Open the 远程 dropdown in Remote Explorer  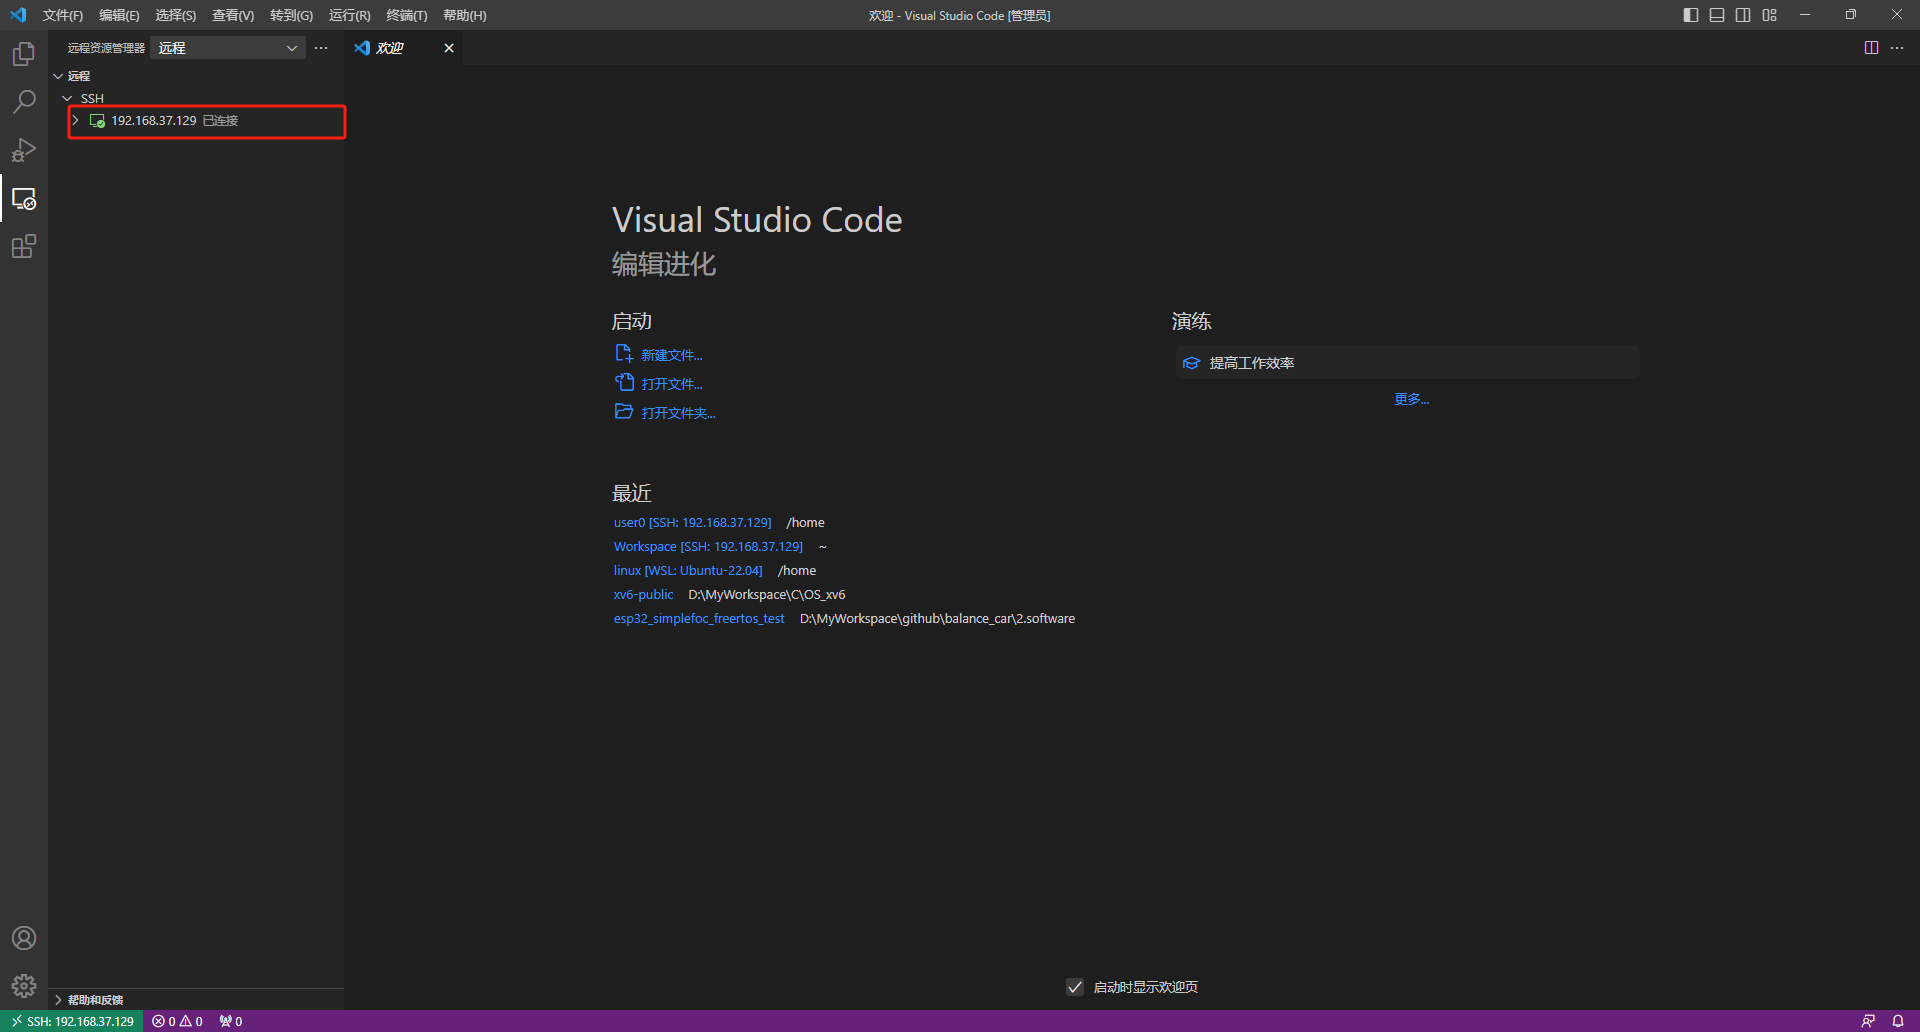coord(228,48)
